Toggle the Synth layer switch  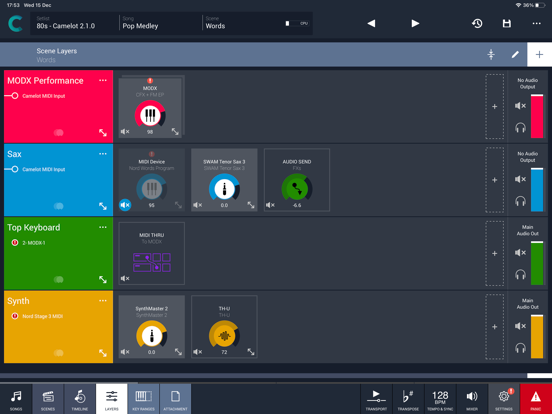pos(58,353)
